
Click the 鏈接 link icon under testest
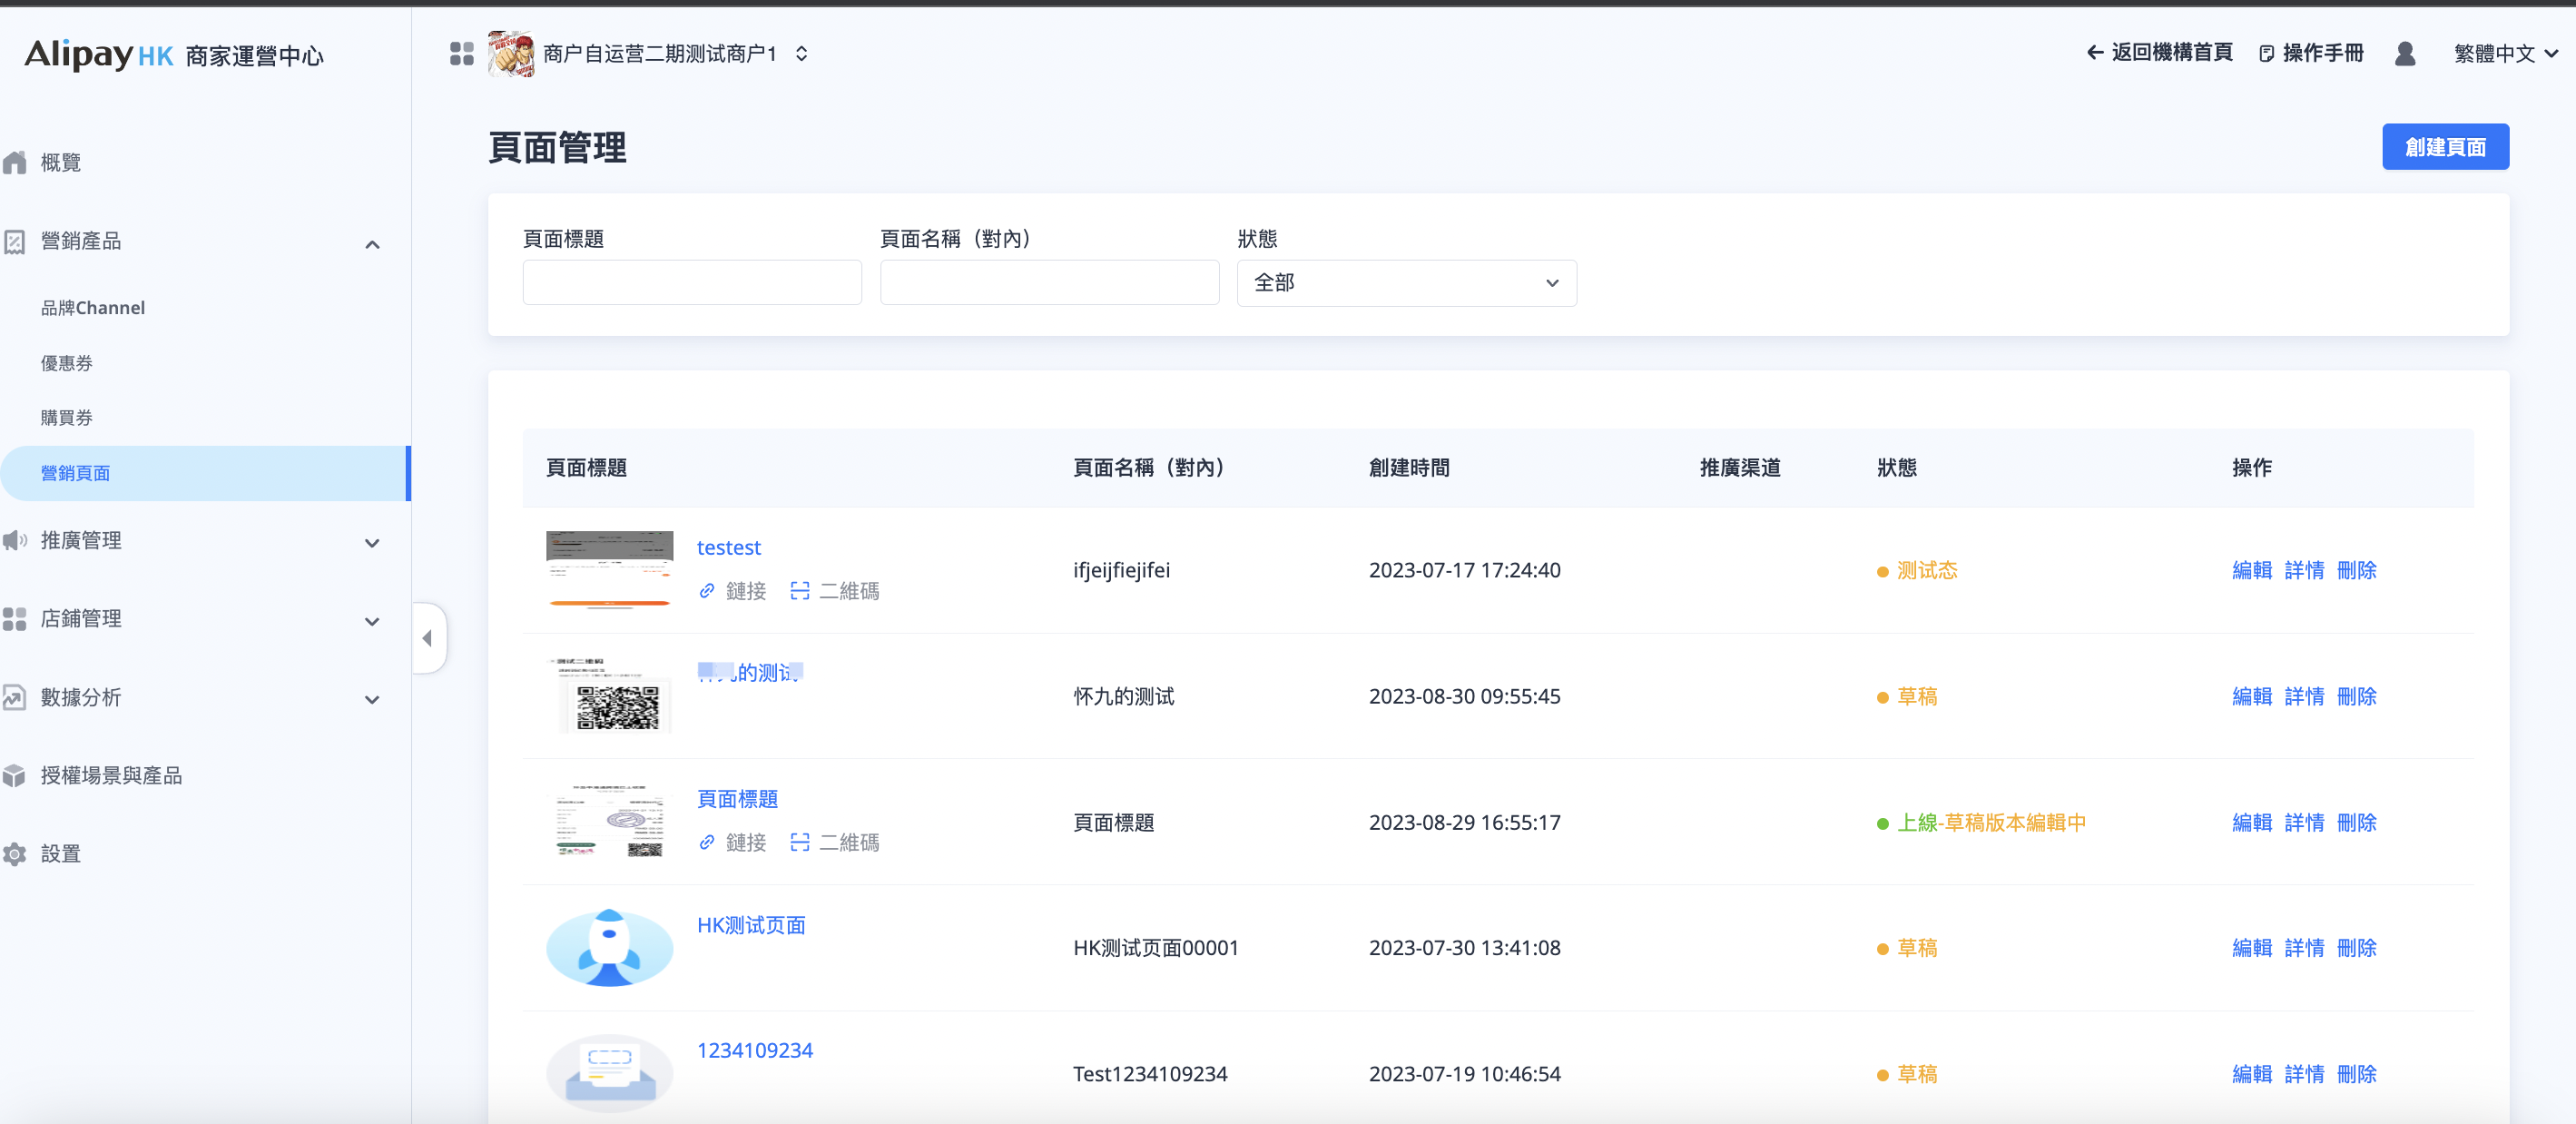pyautogui.click(x=707, y=591)
